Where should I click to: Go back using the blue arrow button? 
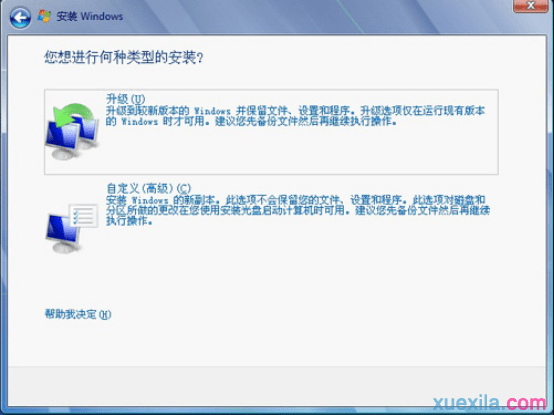[20, 17]
